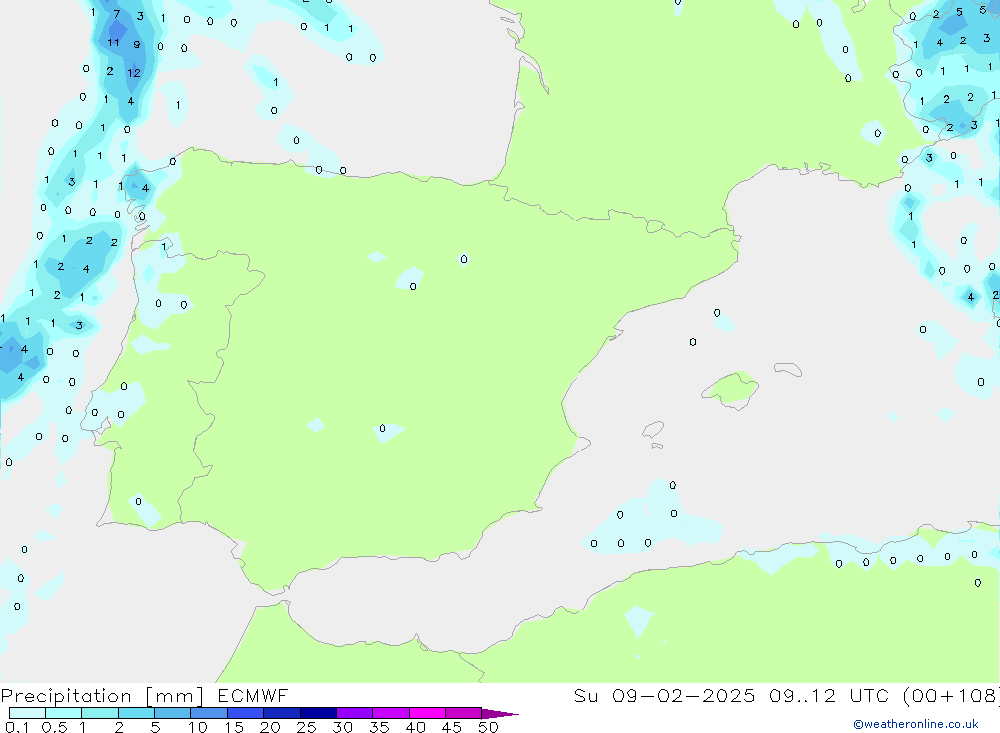Image resolution: width=1000 pixels, height=733 pixels.
Task: Click the "40" legend scale label
Action: coord(415,727)
